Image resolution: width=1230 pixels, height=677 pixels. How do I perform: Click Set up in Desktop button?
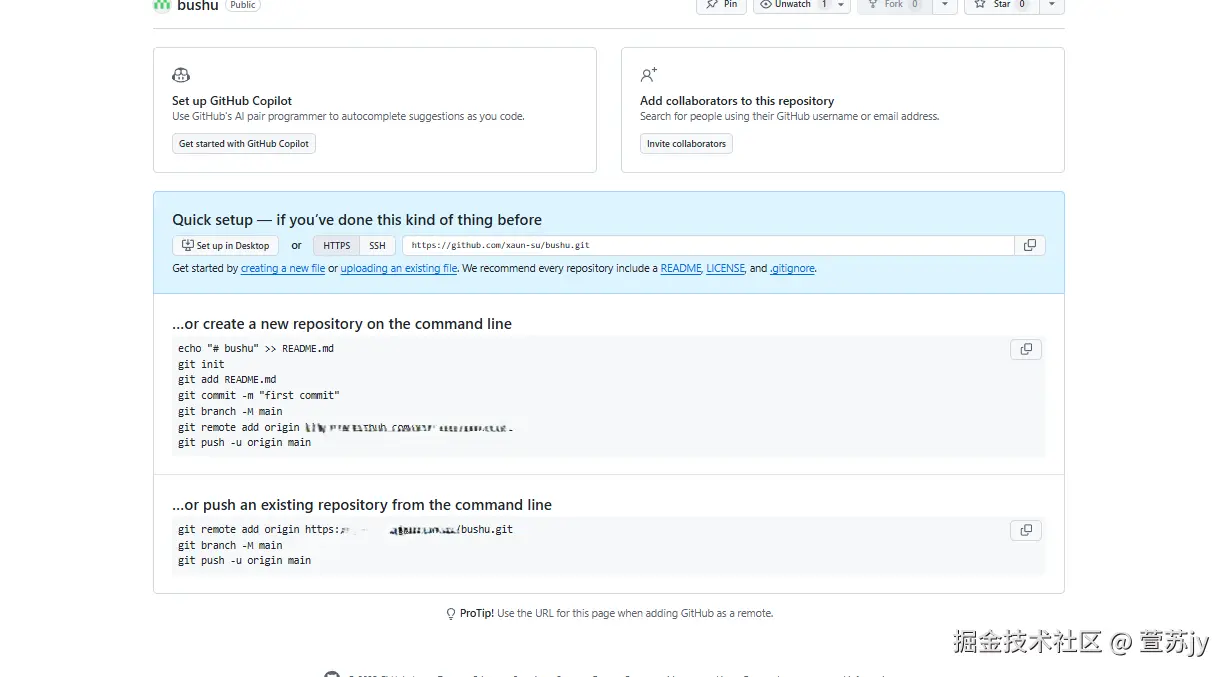click(x=226, y=246)
